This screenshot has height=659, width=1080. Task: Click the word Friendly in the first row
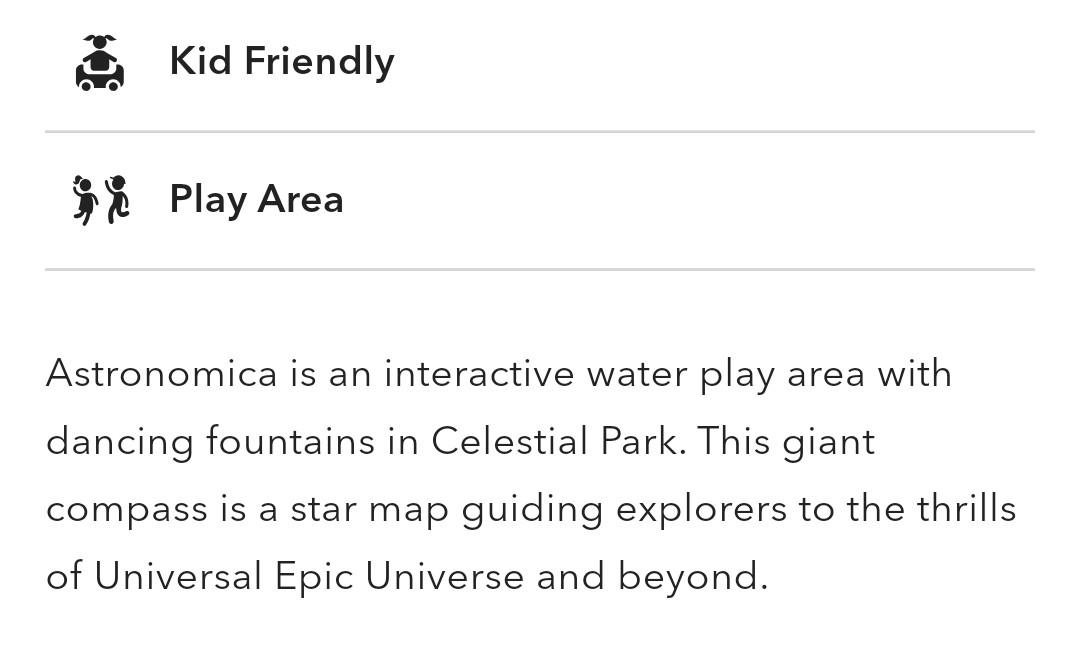click(x=320, y=61)
